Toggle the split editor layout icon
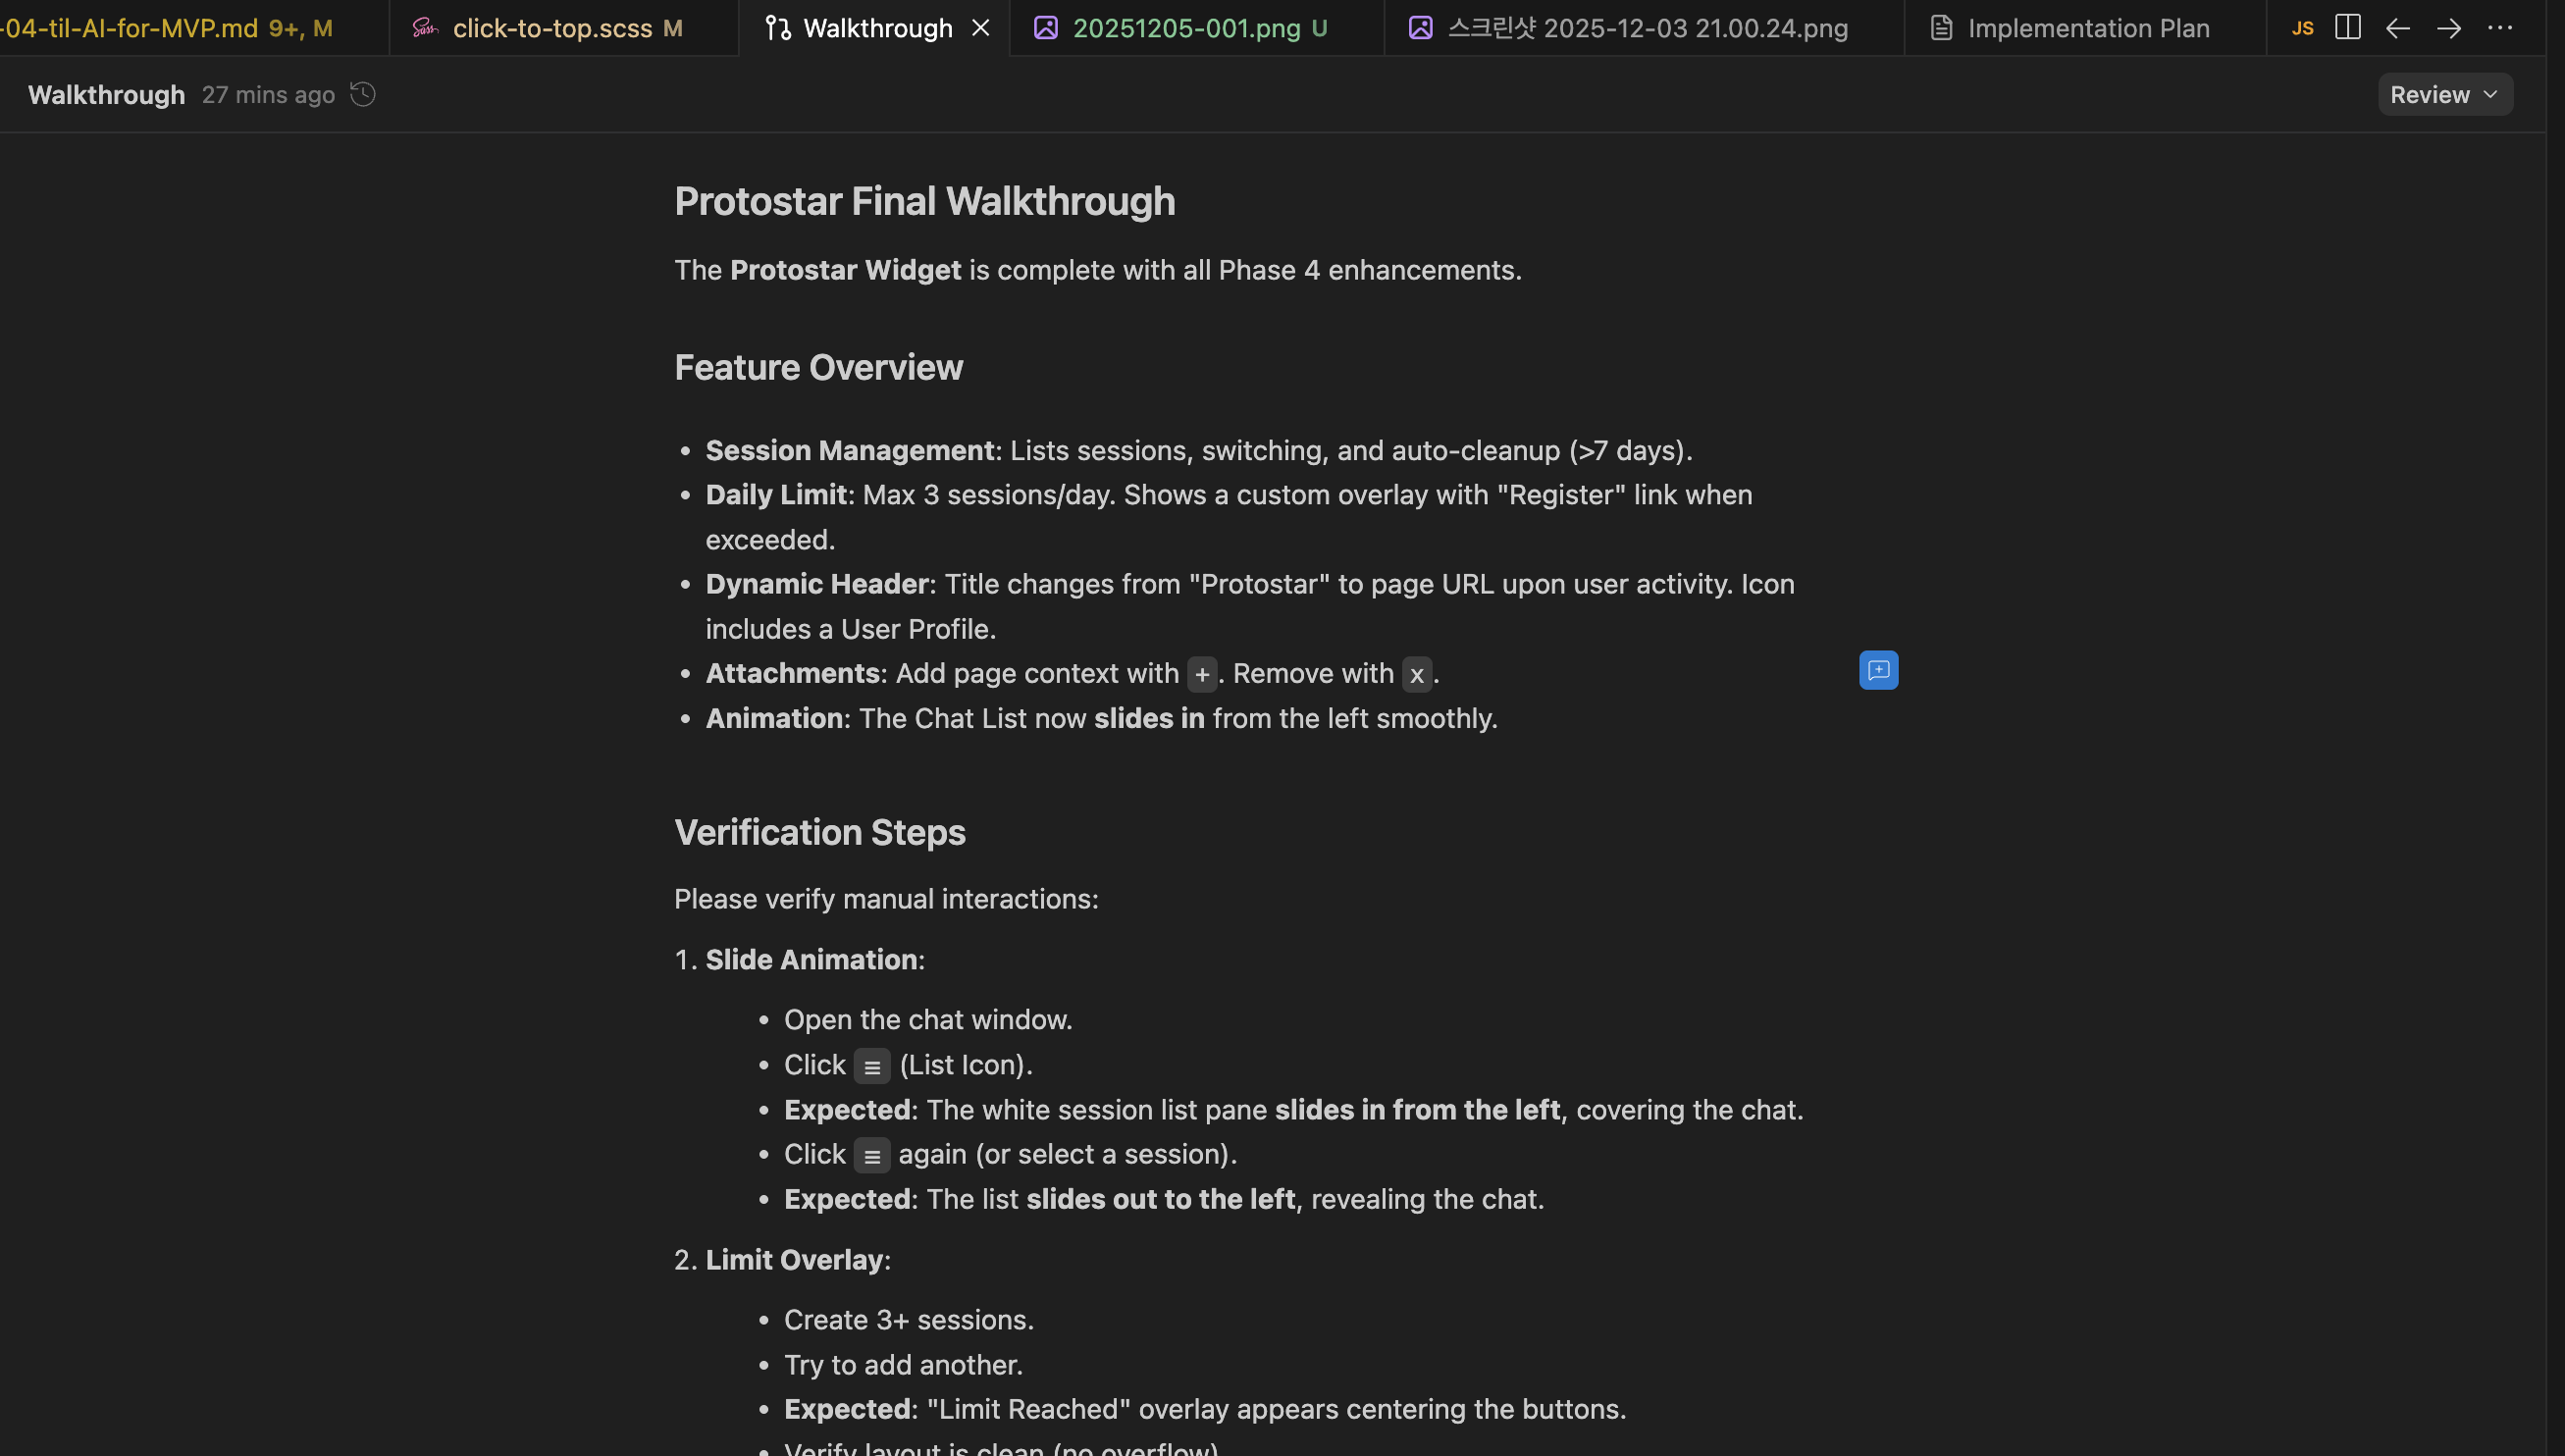 tap(2347, 27)
